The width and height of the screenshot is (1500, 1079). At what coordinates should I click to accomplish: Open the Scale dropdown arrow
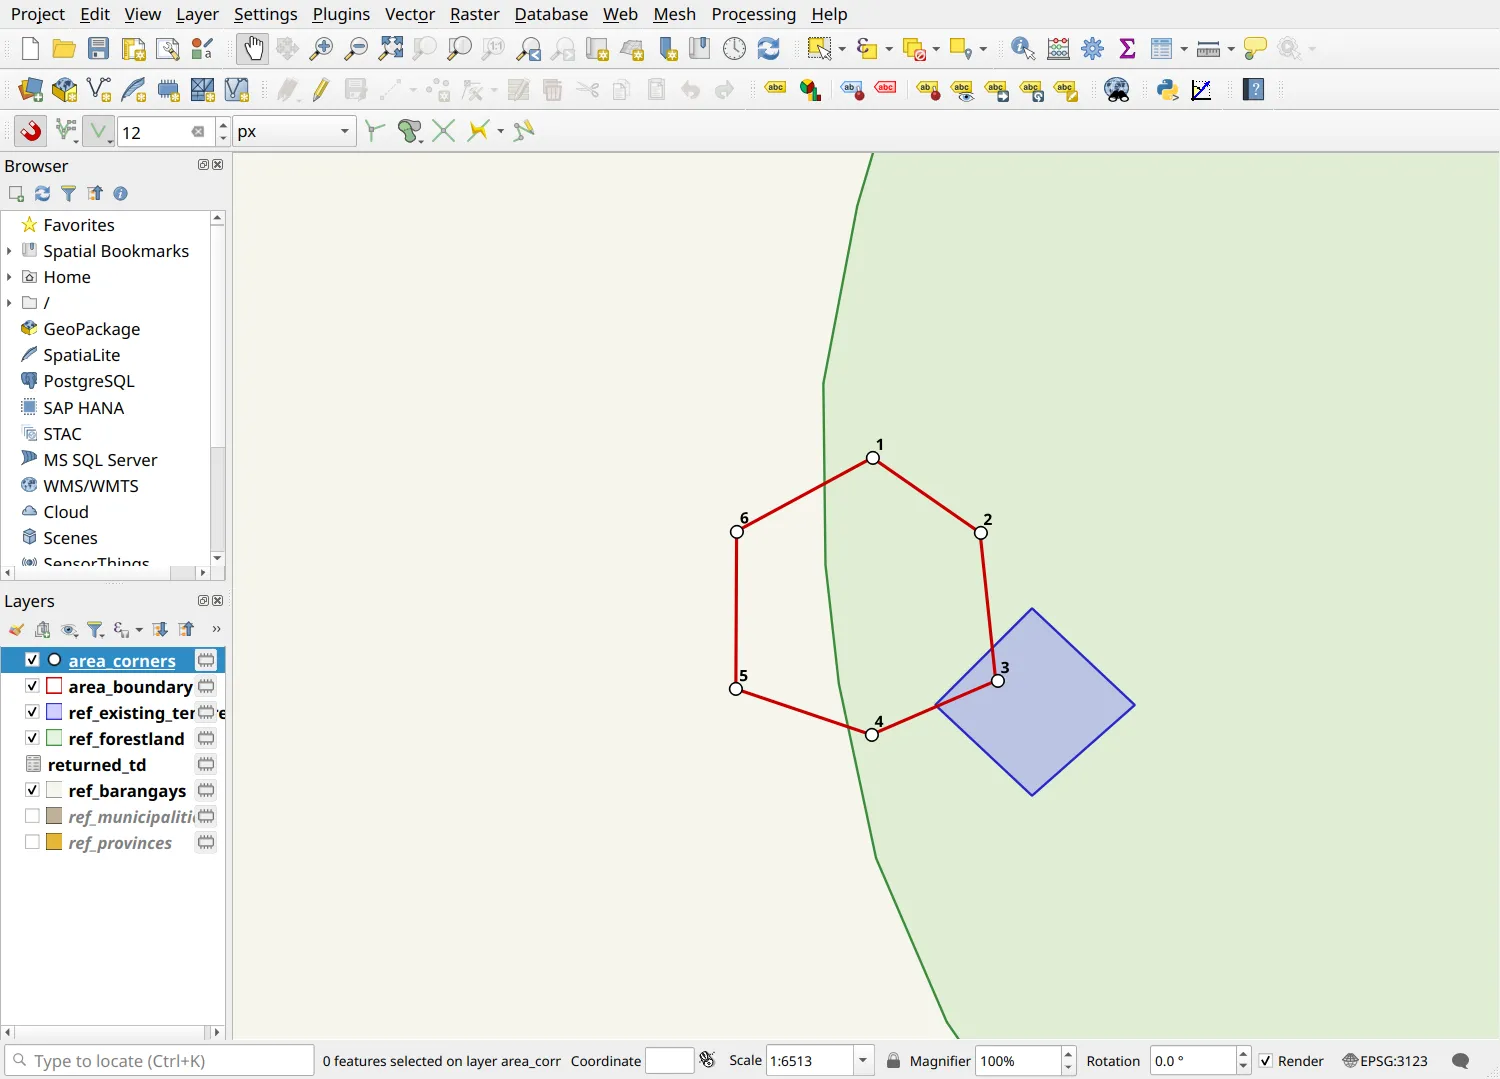[863, 1061]
